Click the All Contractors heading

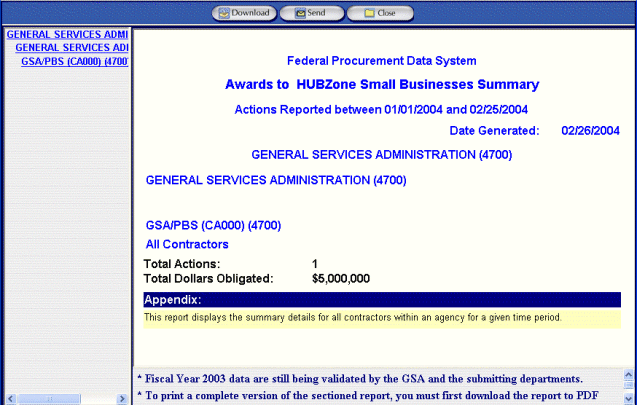pyautogui.click(x=187, y=244)
